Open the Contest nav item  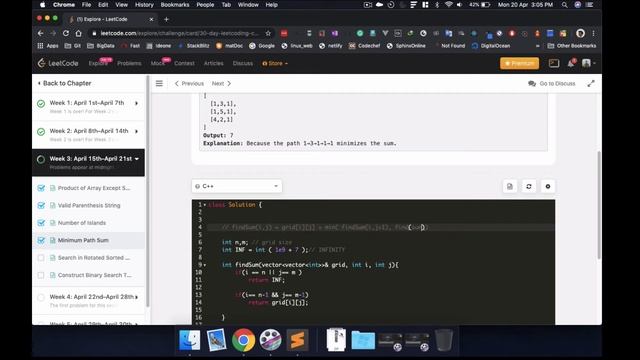tap(184, 63)
